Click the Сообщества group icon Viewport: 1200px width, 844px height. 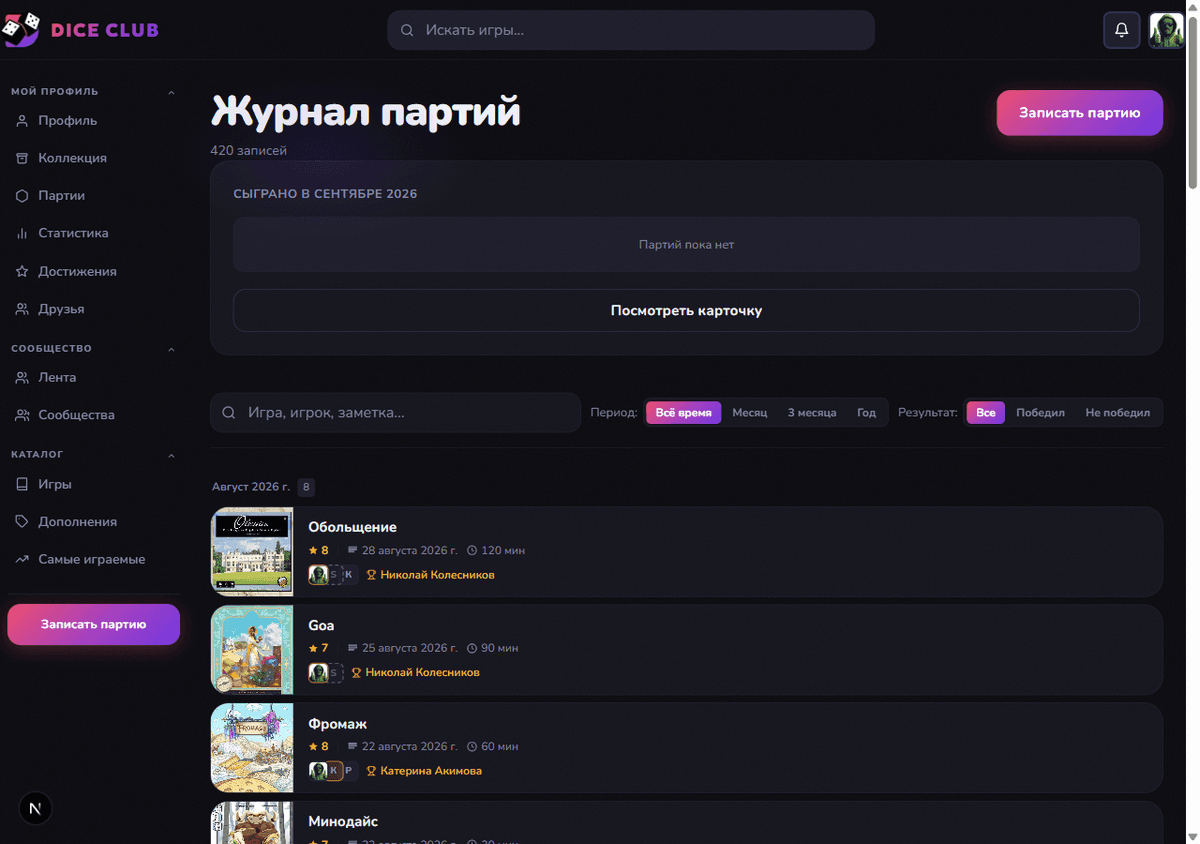point(22,415)
